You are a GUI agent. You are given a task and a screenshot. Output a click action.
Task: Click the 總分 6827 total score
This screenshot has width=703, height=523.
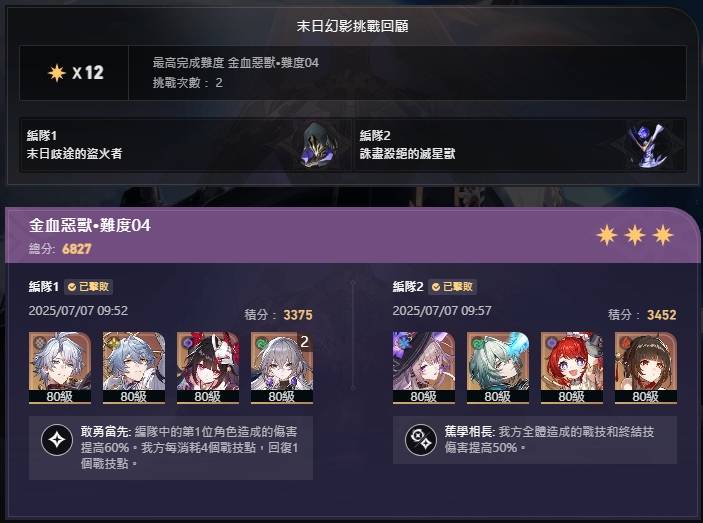point(60,249)
